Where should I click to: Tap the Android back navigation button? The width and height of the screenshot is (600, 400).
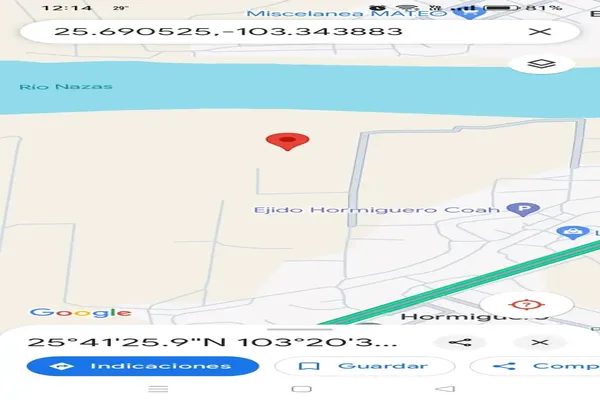[x=445, y=389]
